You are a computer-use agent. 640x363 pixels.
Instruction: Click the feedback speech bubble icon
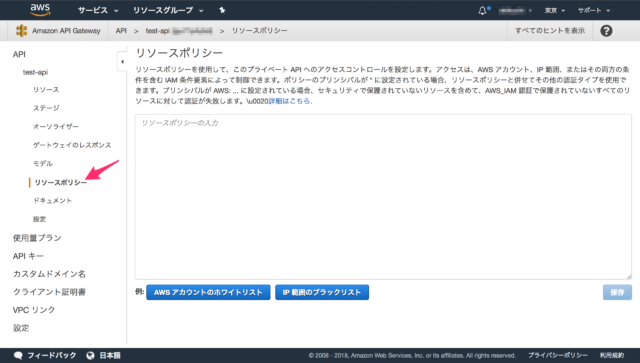pyautogui.click(x=18, y=355)
